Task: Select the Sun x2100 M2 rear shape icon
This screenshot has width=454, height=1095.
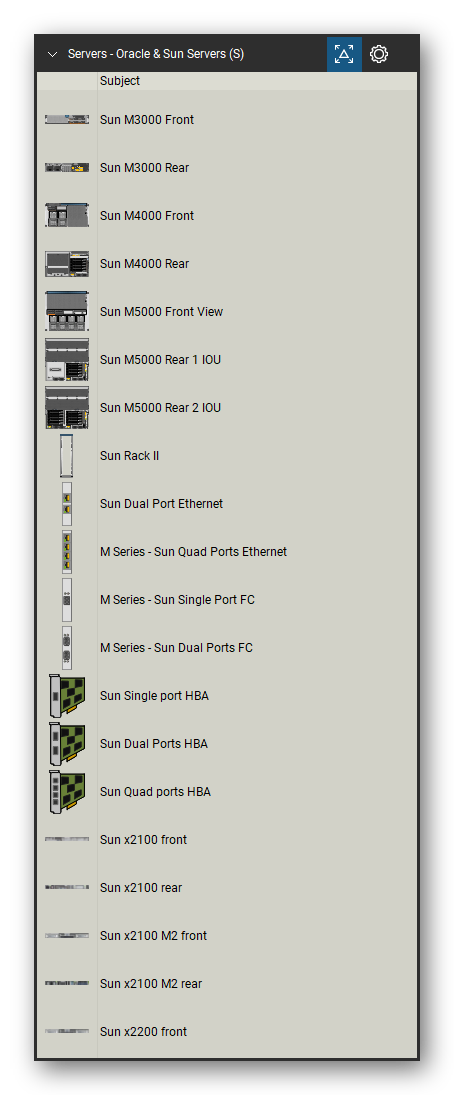Action: pos(67,983)
